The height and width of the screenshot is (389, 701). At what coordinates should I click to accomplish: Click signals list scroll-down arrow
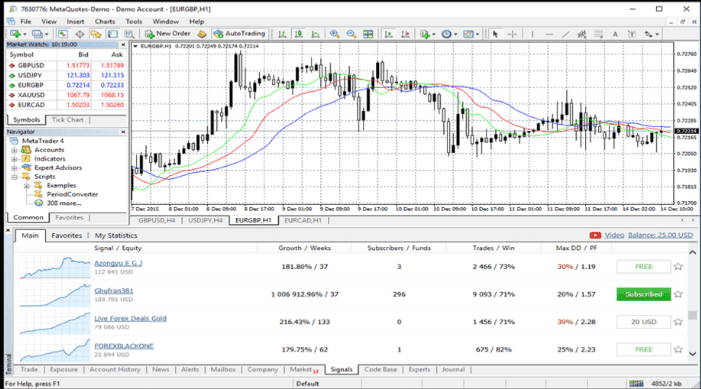pos(692,354)
